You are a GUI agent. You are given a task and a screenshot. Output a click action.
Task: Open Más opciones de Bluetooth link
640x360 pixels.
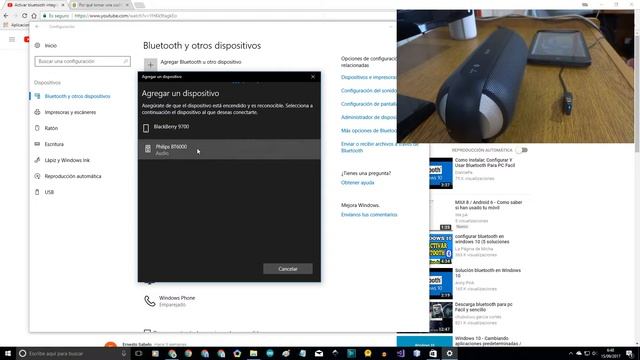tap(369, 131)
